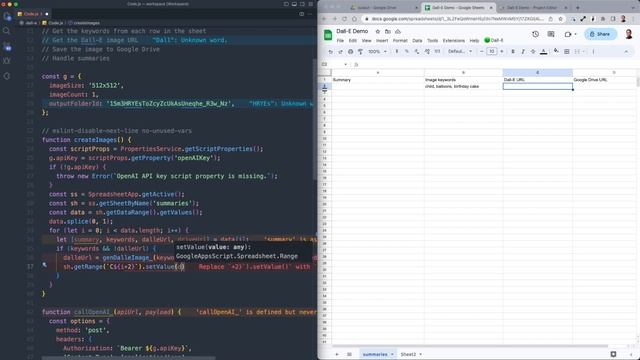Image resolution: width=640 pixels, height=360 pixels.
Task: Open the Explorer view in VS Code sidebar
Action: pyautogui.click(x=6, y=17)
